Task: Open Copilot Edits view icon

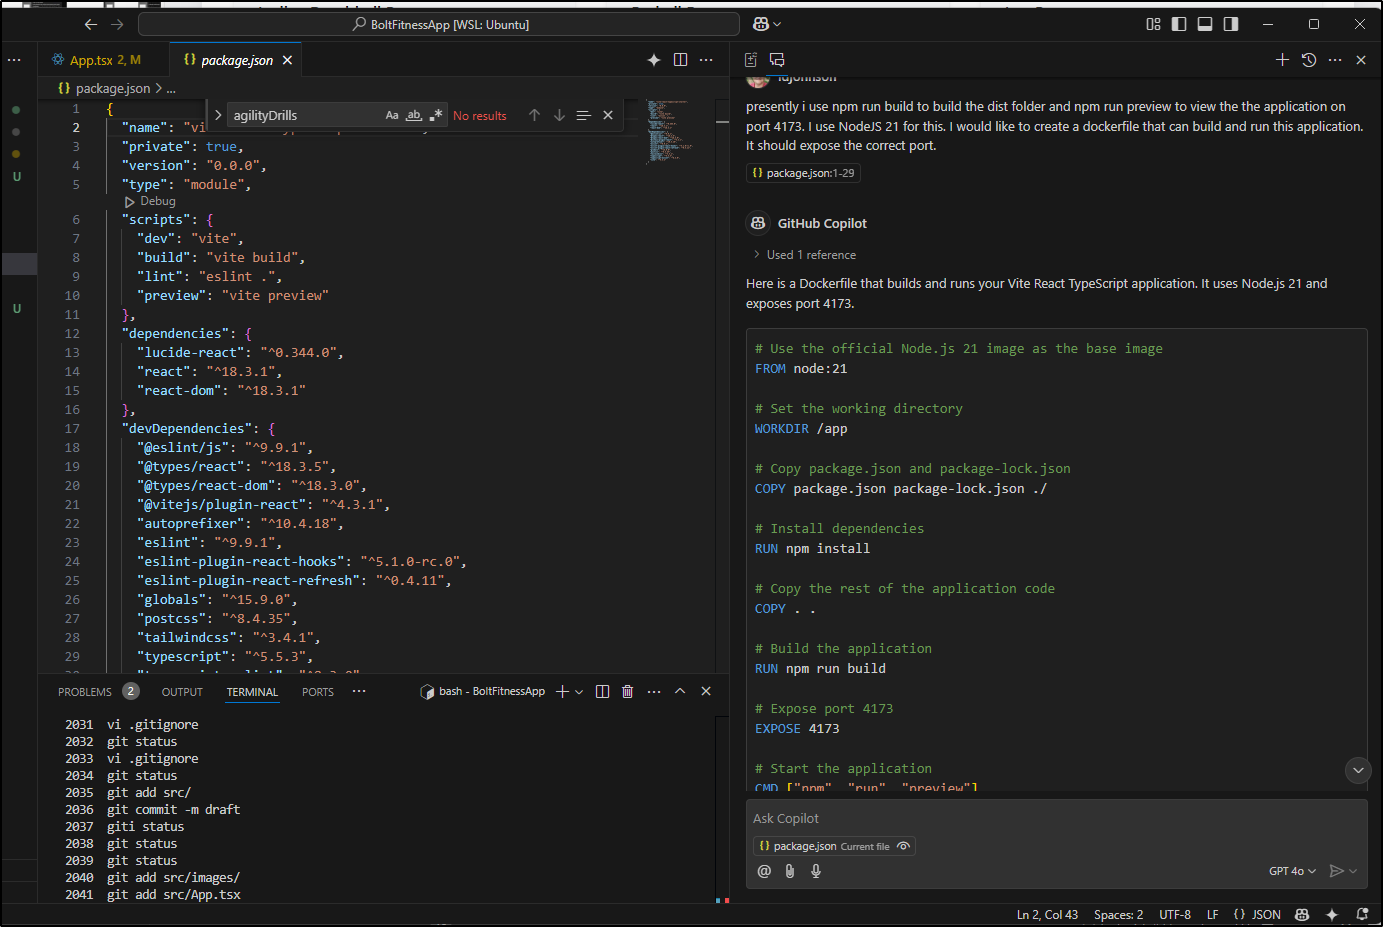Action: click(751, 60)
